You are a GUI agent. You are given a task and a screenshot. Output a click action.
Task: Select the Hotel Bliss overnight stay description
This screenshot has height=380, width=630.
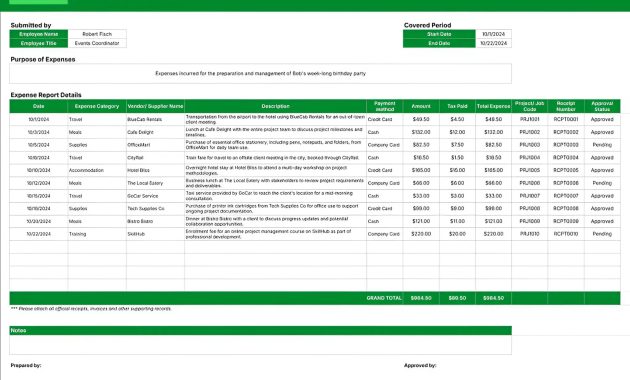275,170
